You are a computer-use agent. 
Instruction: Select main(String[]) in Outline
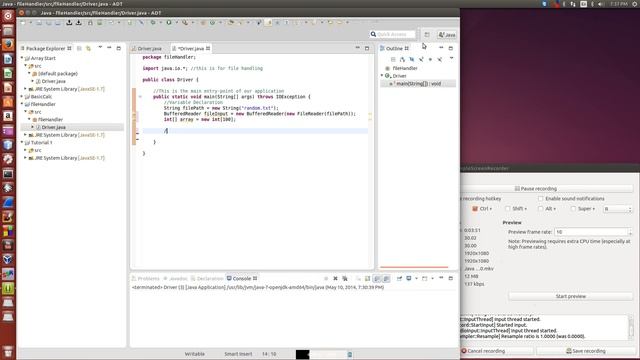pyautogui.click(x=418, y=84)
